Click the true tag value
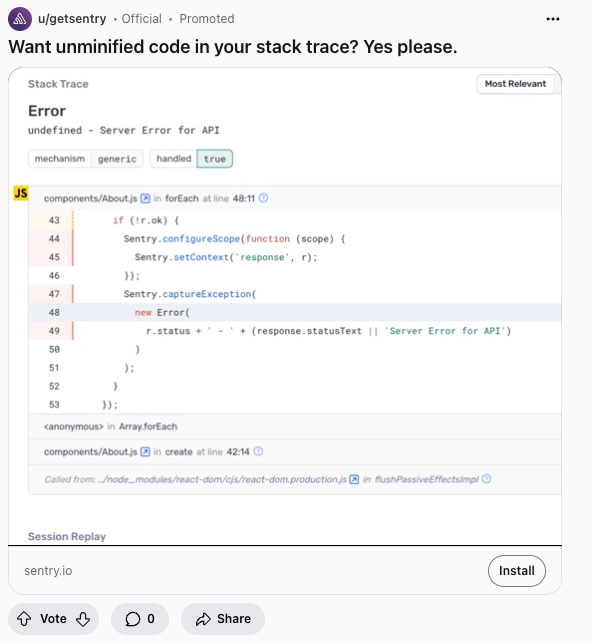 pos(215,159)
